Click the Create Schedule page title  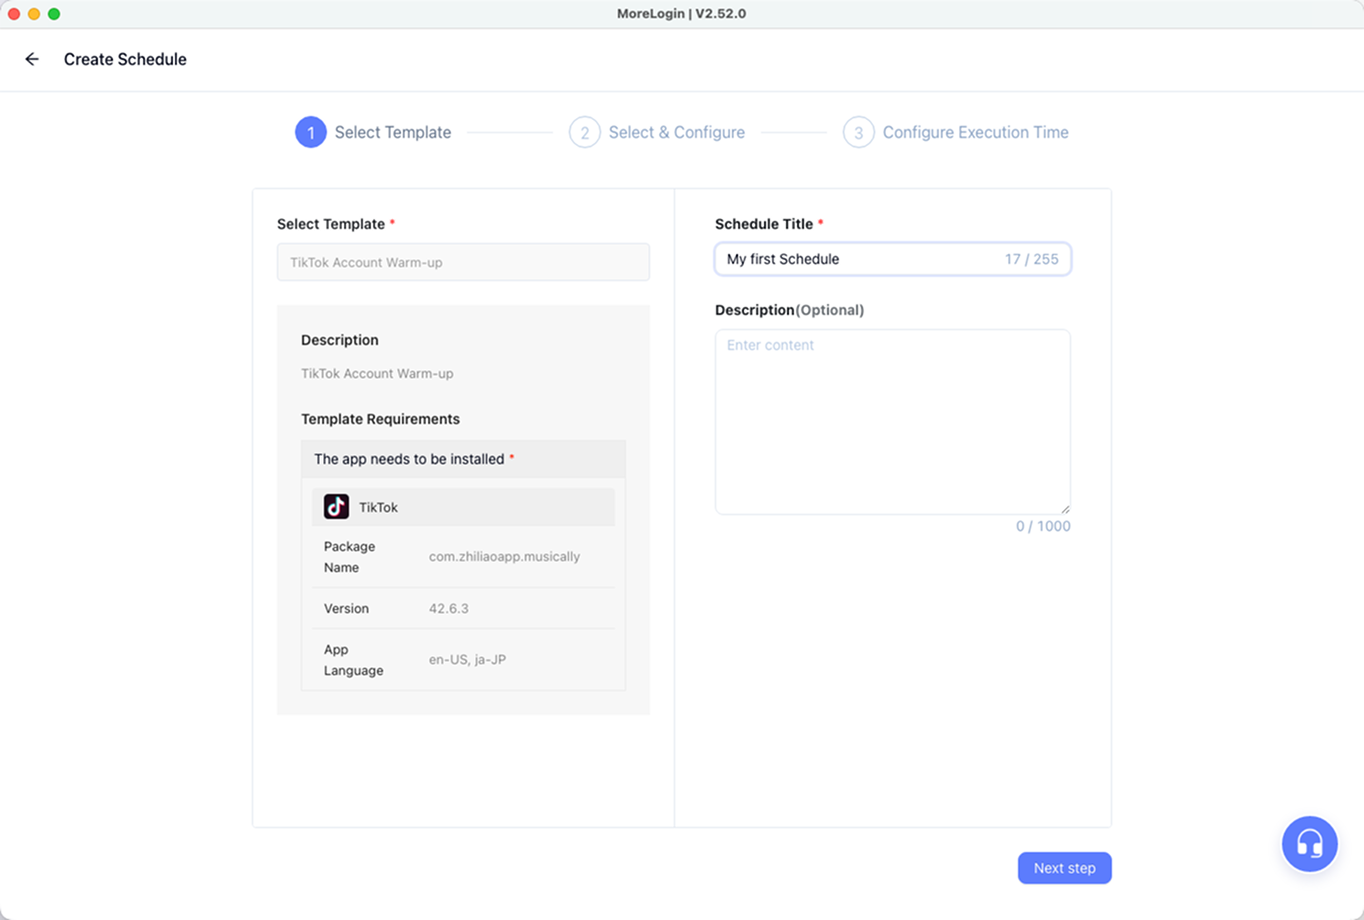click(x=125, y=59)
